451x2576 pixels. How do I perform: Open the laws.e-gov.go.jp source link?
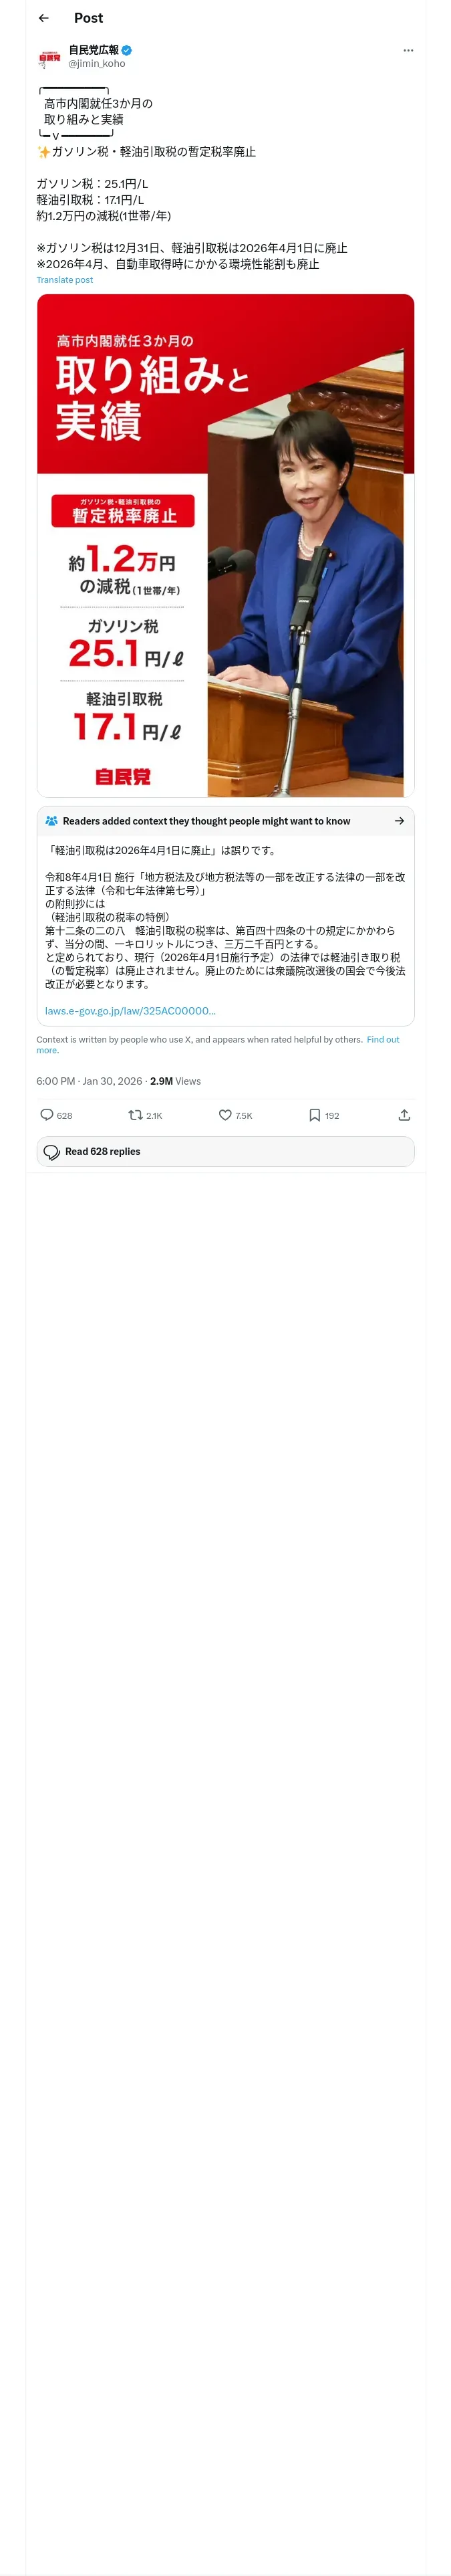click(x=130, y=1011)
